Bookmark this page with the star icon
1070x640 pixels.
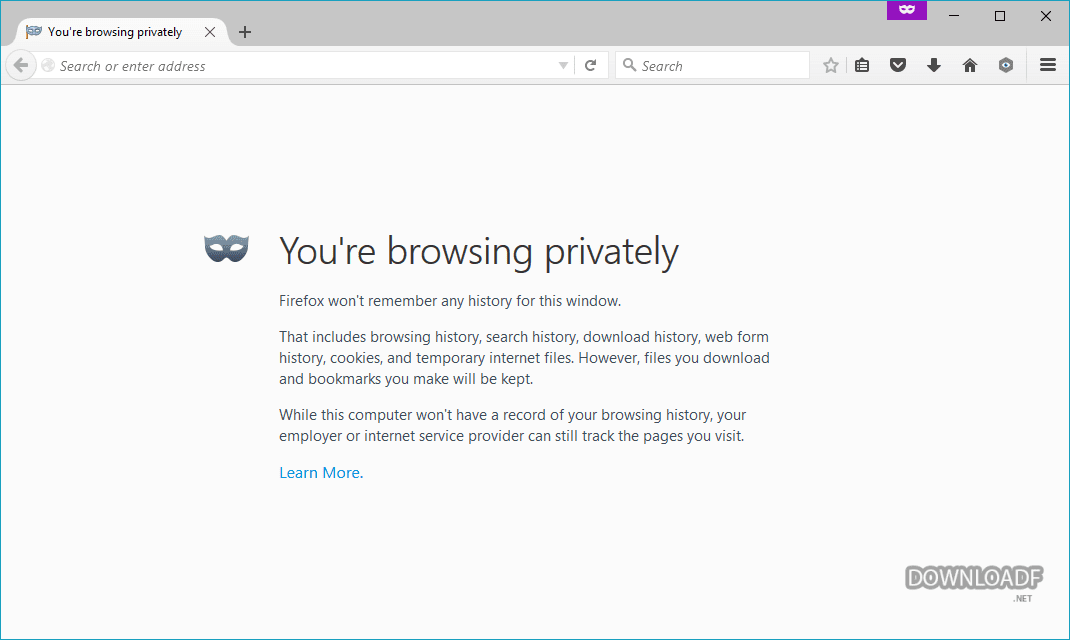830,66
